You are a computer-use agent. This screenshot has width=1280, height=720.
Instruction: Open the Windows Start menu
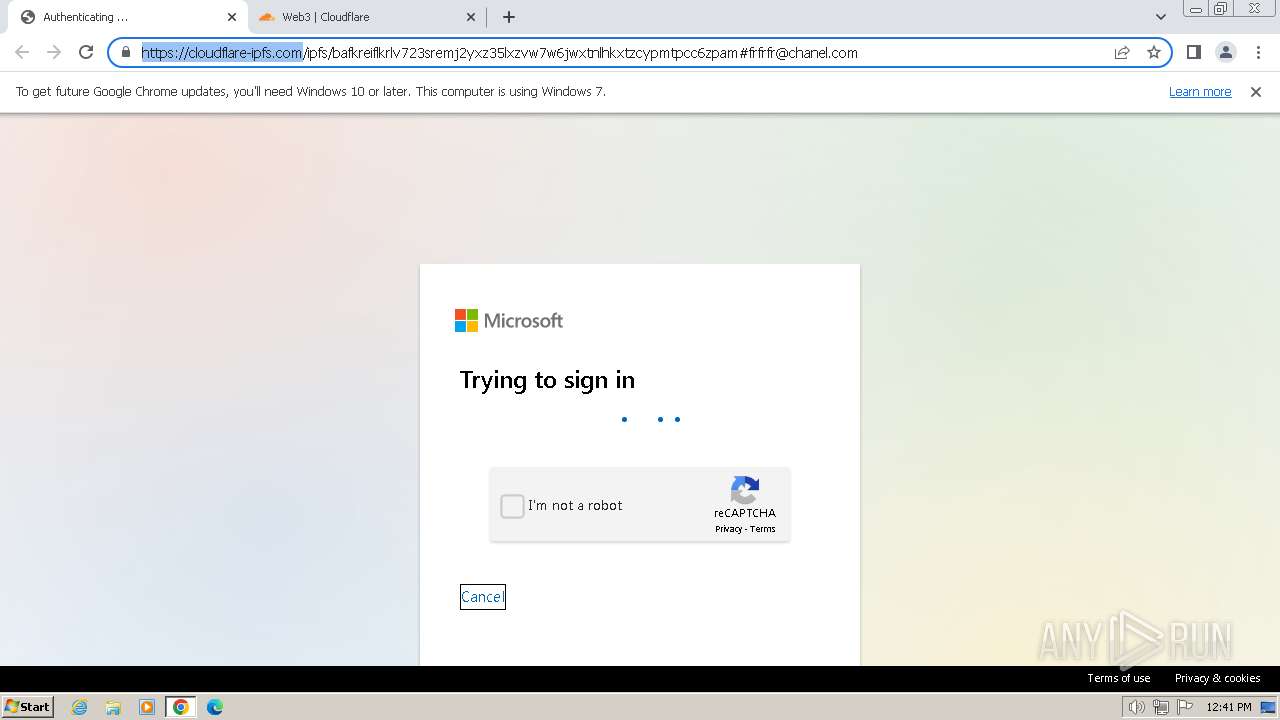pyautogui.click(x=28, y=707)
